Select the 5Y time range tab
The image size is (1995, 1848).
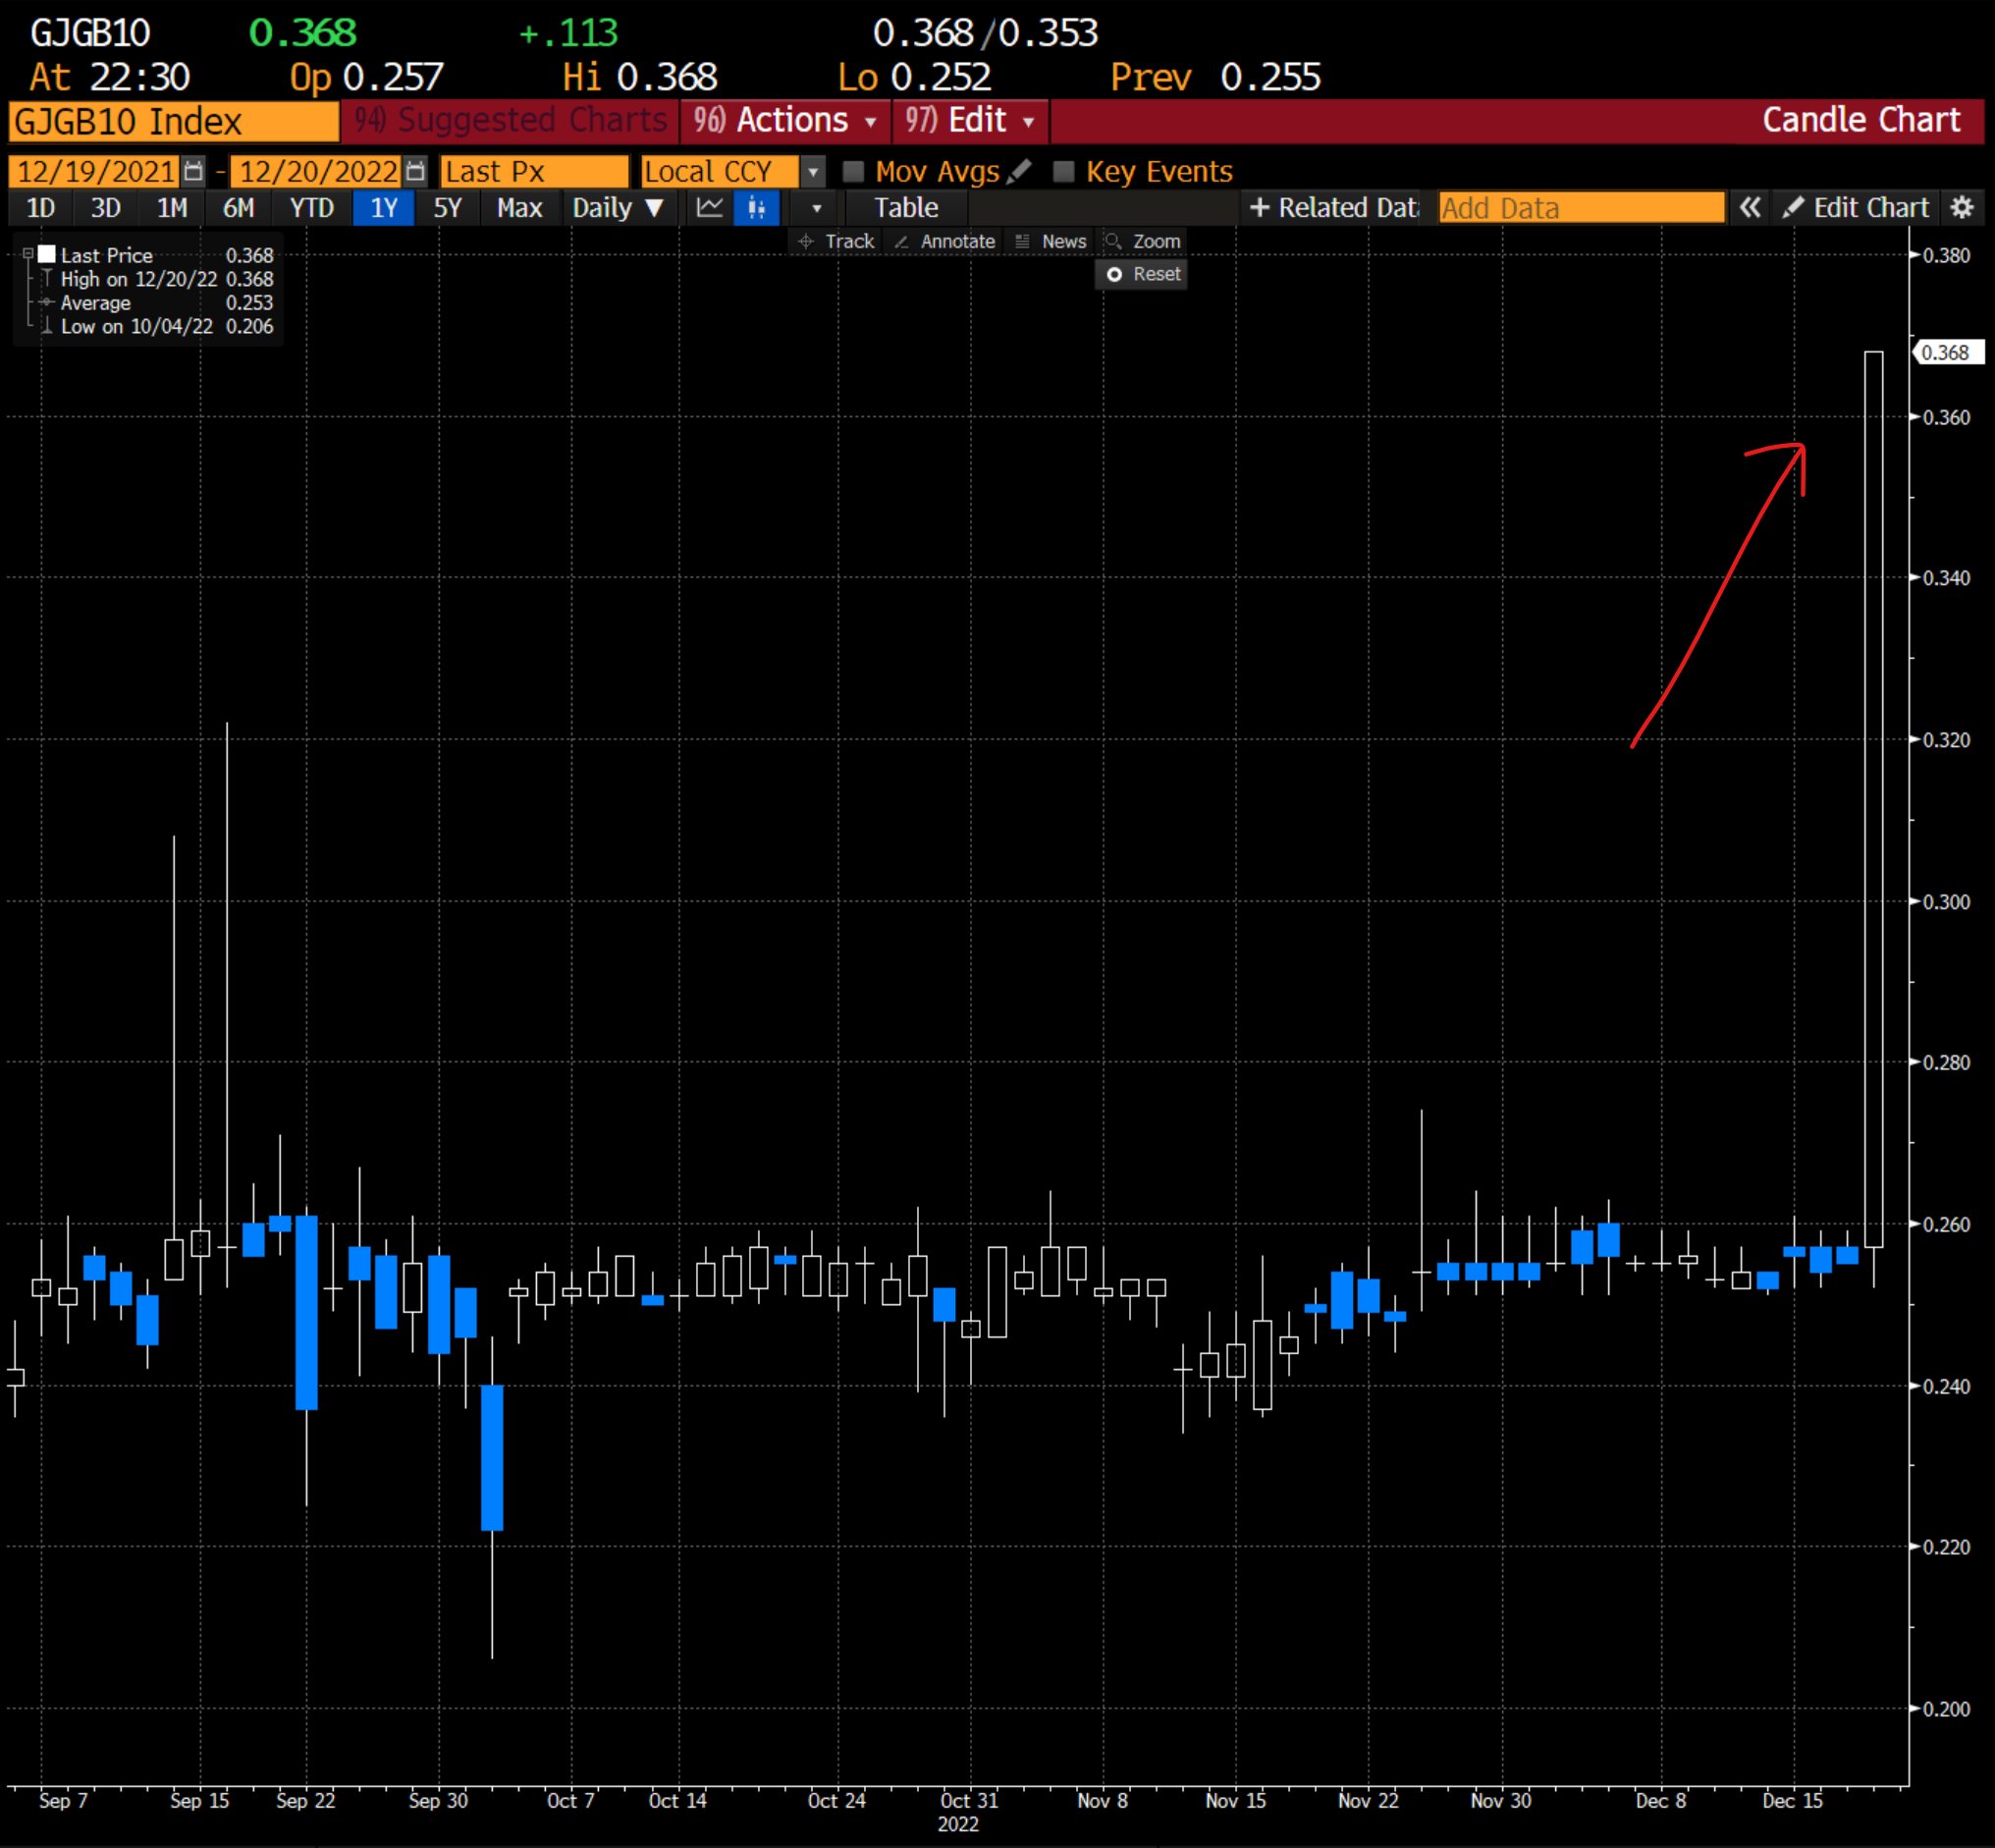[447, 208]
